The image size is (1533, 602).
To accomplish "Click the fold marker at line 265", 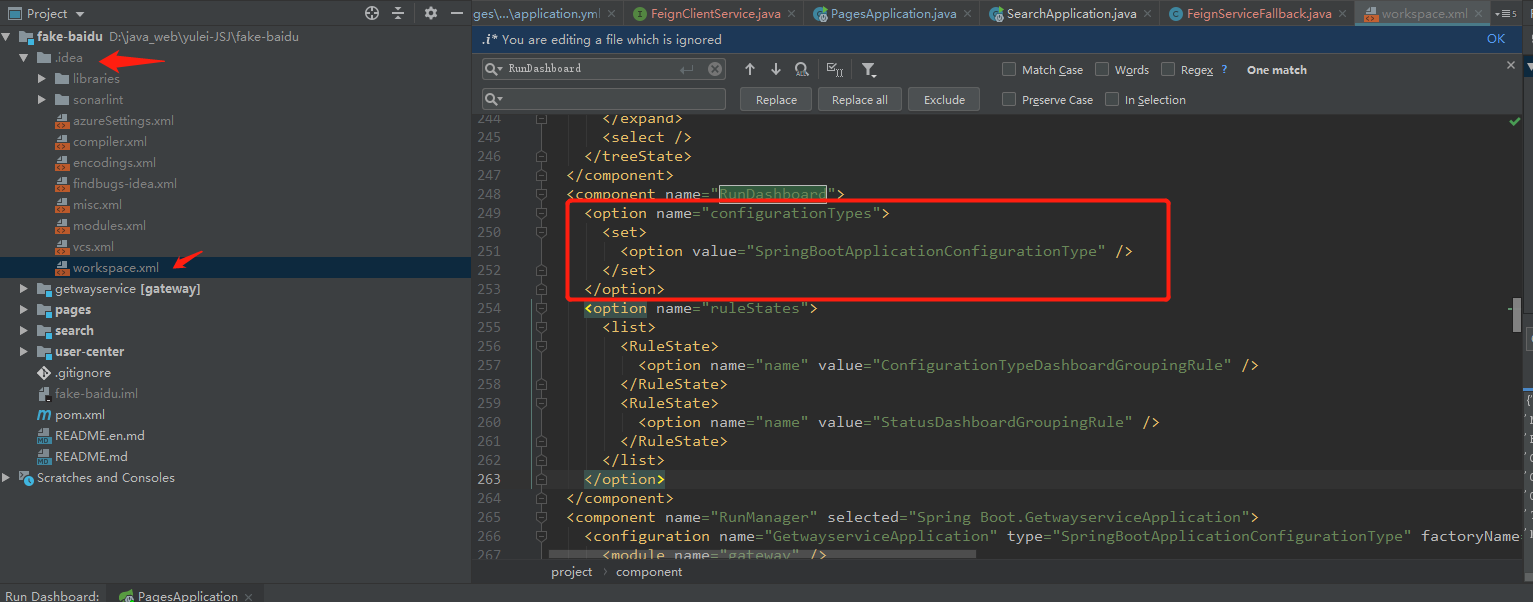I will tap(541, 517).
